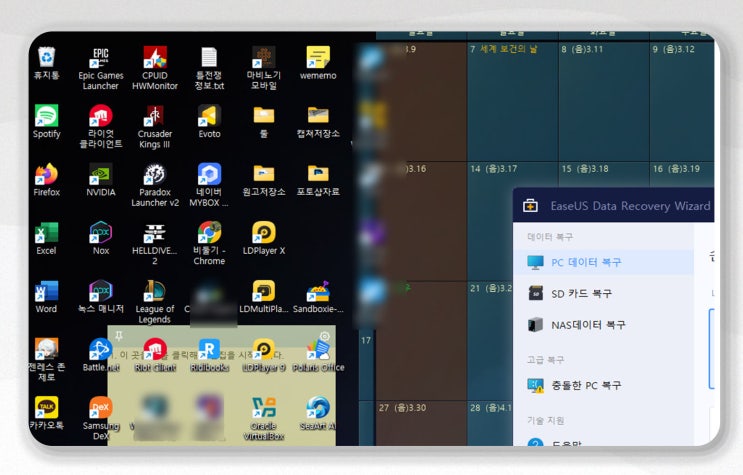The width and height of the screenshot is (743, 475).
Task: Open 녹스 매니저 shortcut
Action: [x=100, y=296]
